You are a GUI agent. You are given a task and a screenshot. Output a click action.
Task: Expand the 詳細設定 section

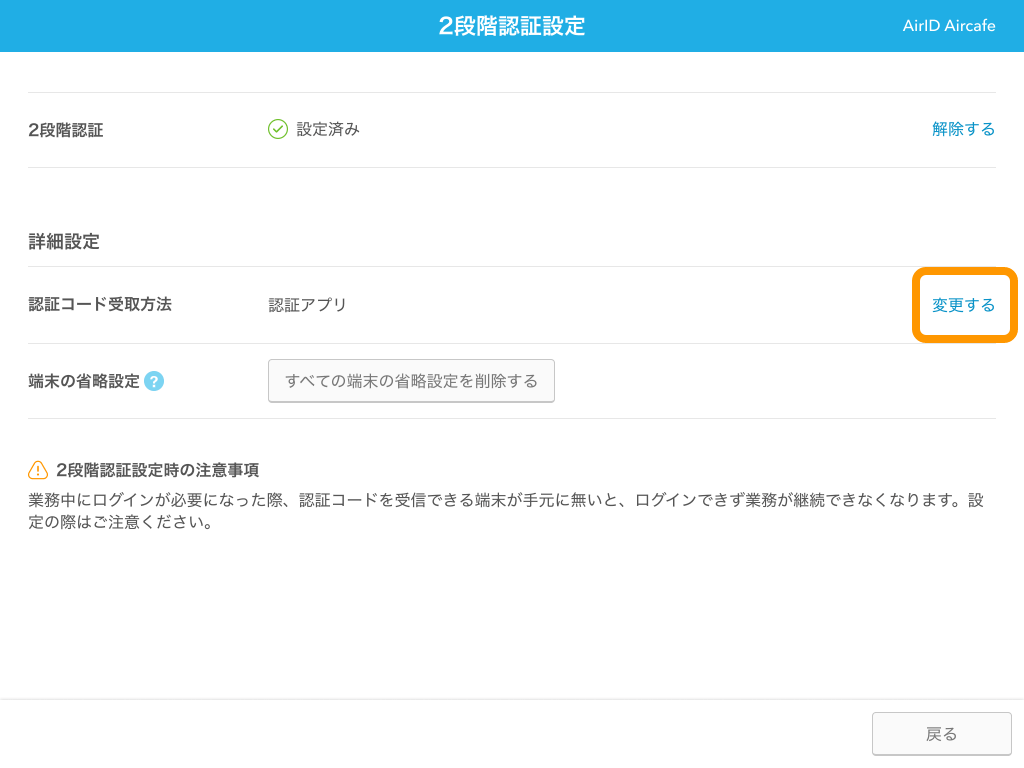click(x=64, y=241)
